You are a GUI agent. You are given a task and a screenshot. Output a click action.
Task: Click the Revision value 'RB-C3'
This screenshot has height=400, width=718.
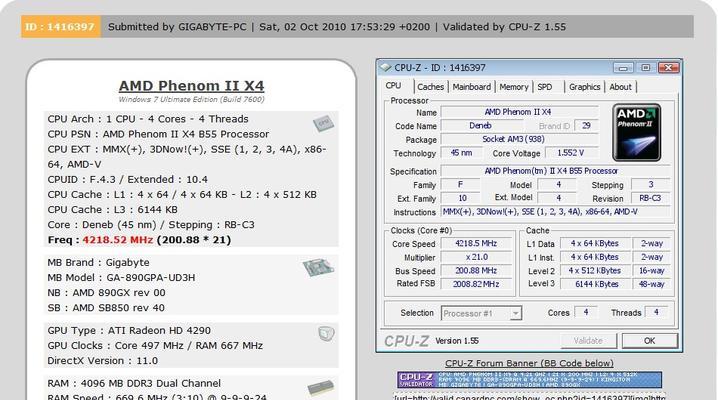tap(650, 198)
